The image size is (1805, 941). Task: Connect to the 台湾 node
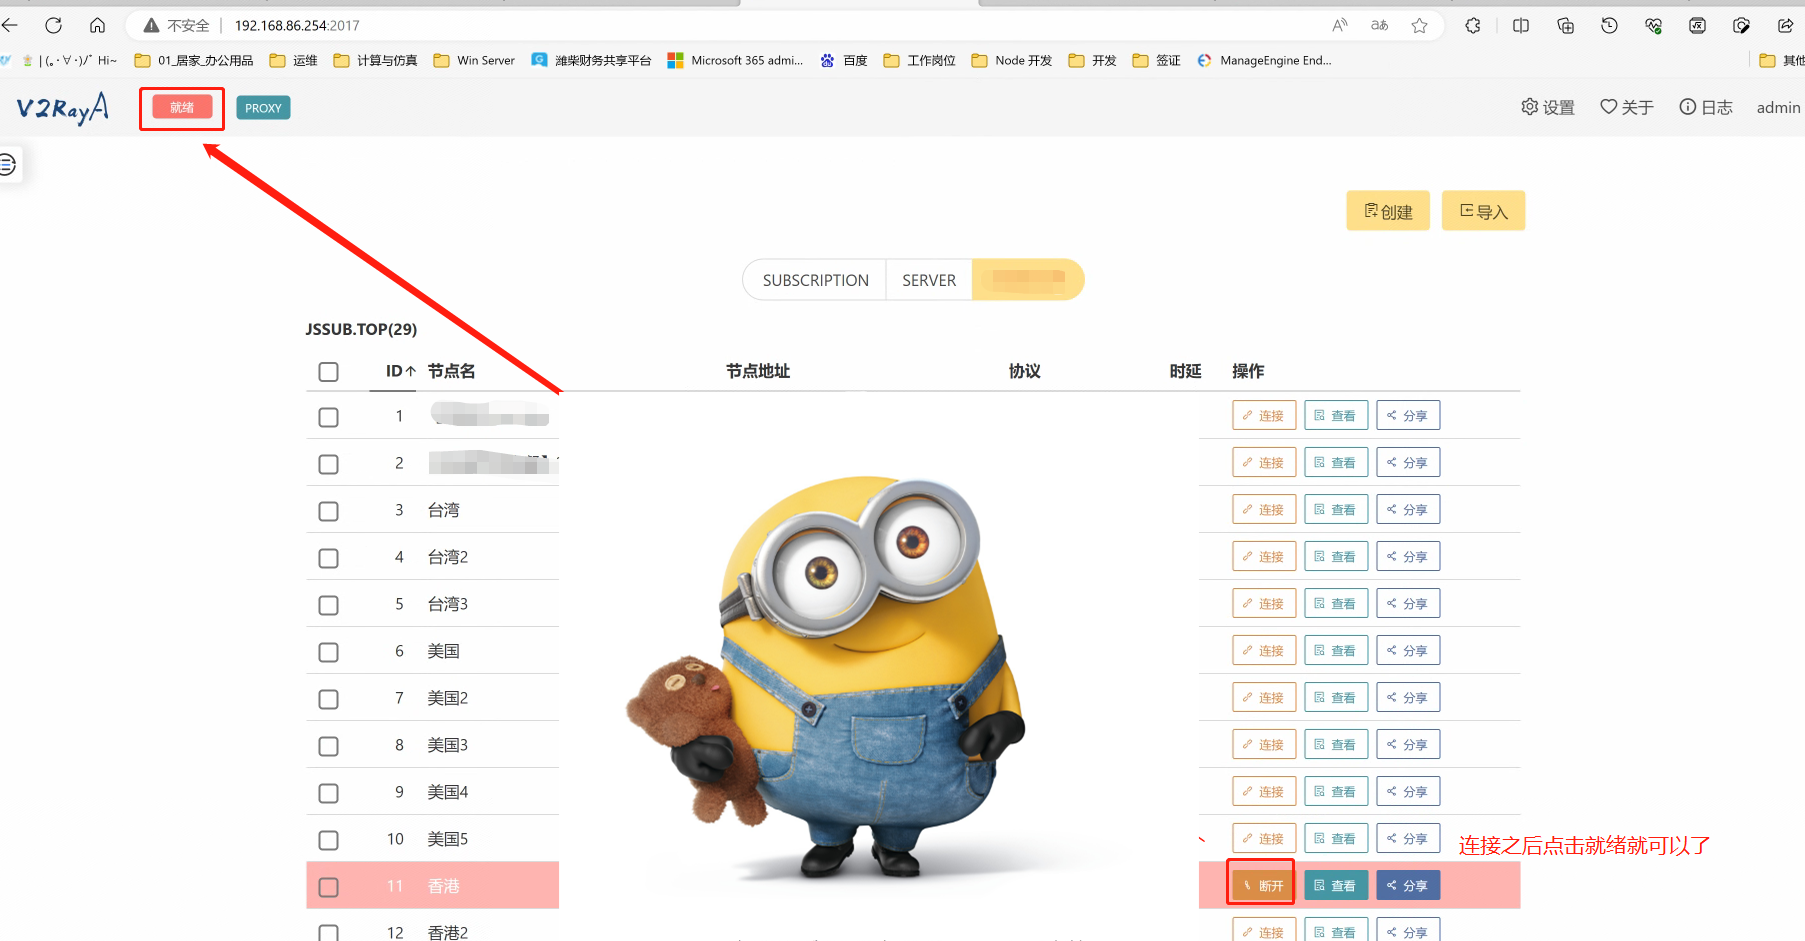coord(1264,509)
